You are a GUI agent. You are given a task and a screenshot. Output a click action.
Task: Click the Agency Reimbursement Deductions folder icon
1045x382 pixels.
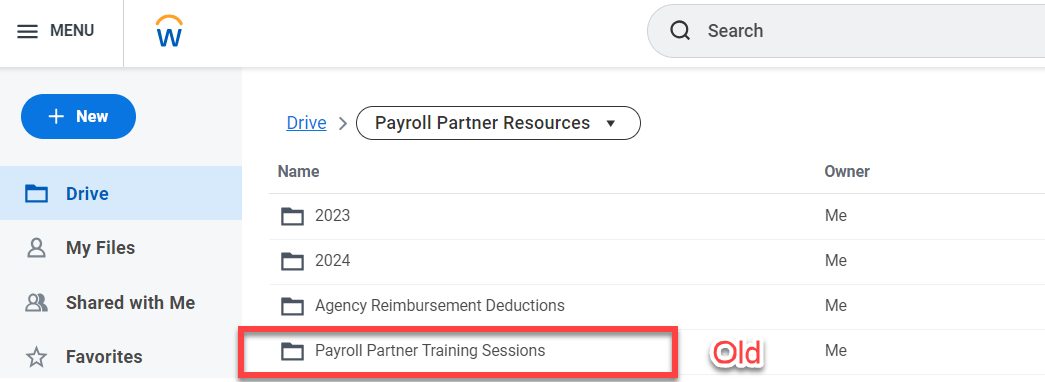pyautogui.click(x=292, y=306)
